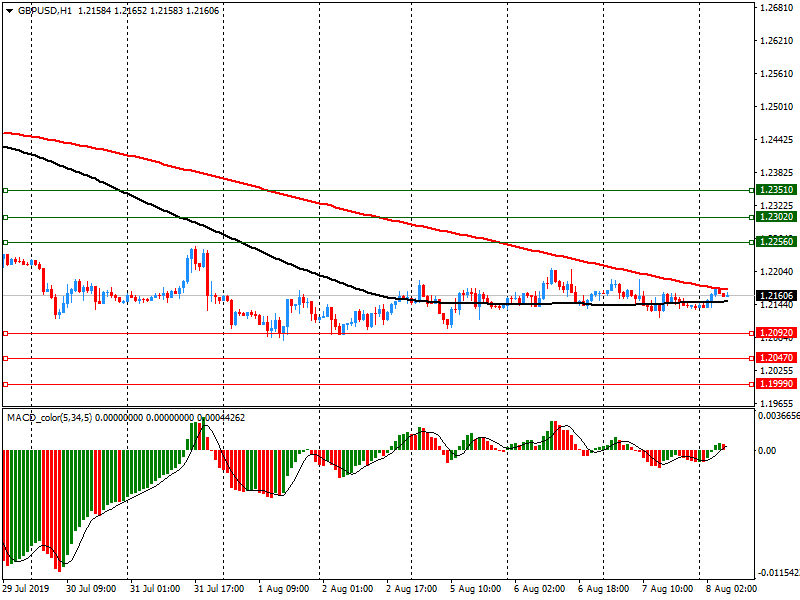Click the 1.22040 price scale value
Image resolution: width=800 pixels, height=600 pixels.
pyautogui.click(x=777, y=271)
